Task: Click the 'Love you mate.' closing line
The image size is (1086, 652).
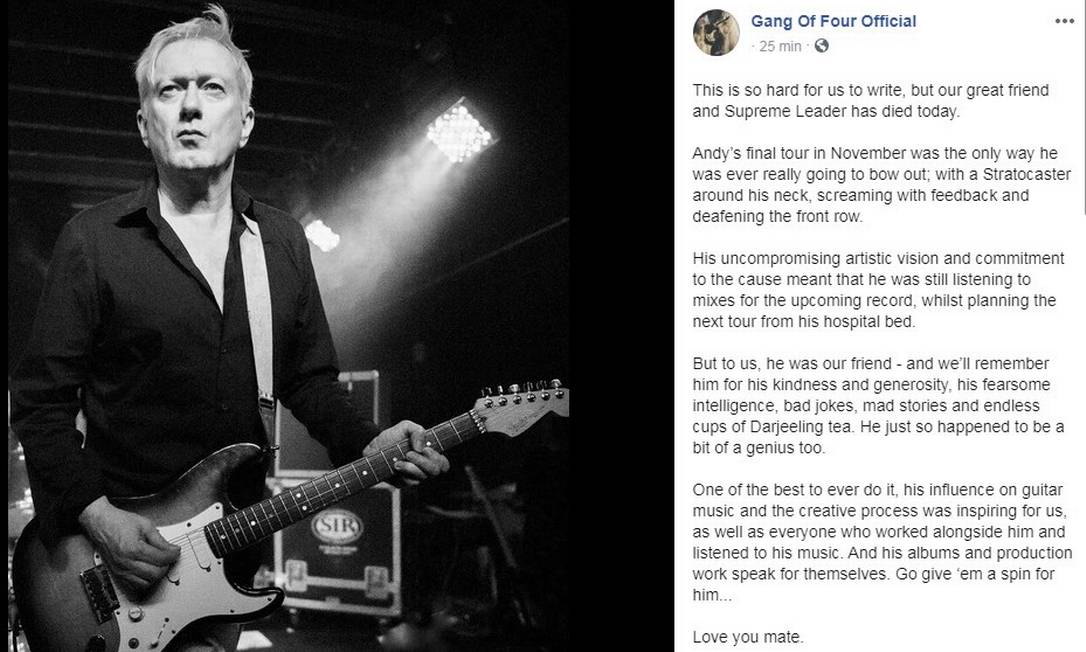Action: (x=748, y=637)
